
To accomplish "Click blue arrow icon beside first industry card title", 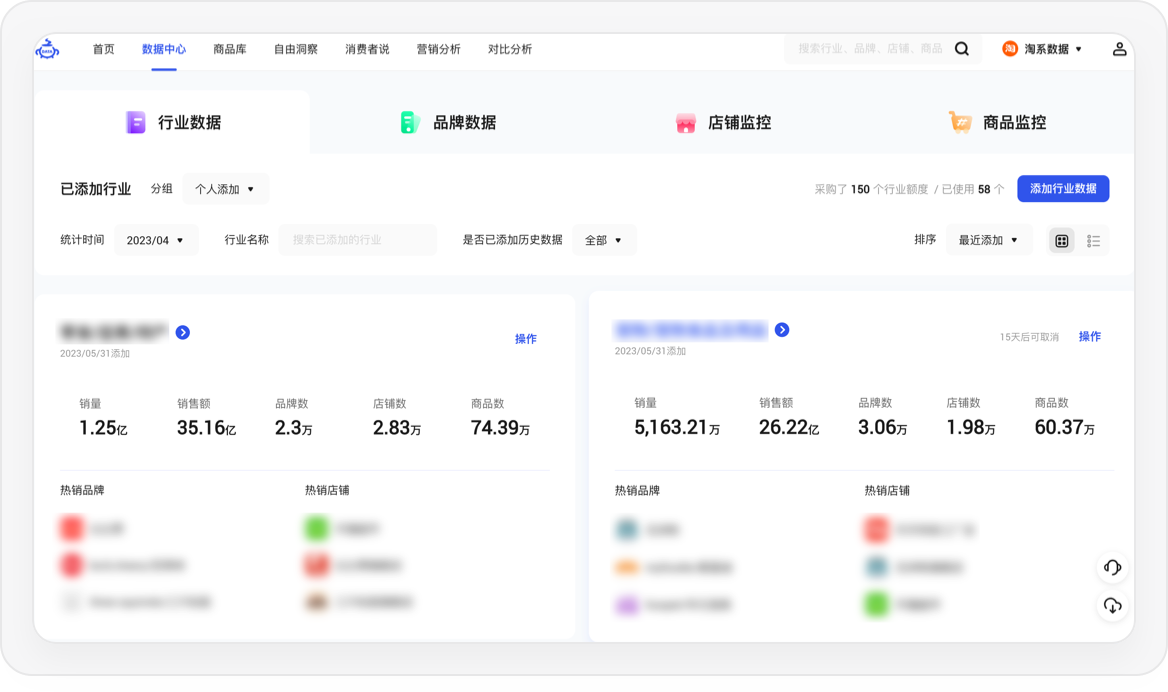I will pyautogui.click(x=183, y=332).
